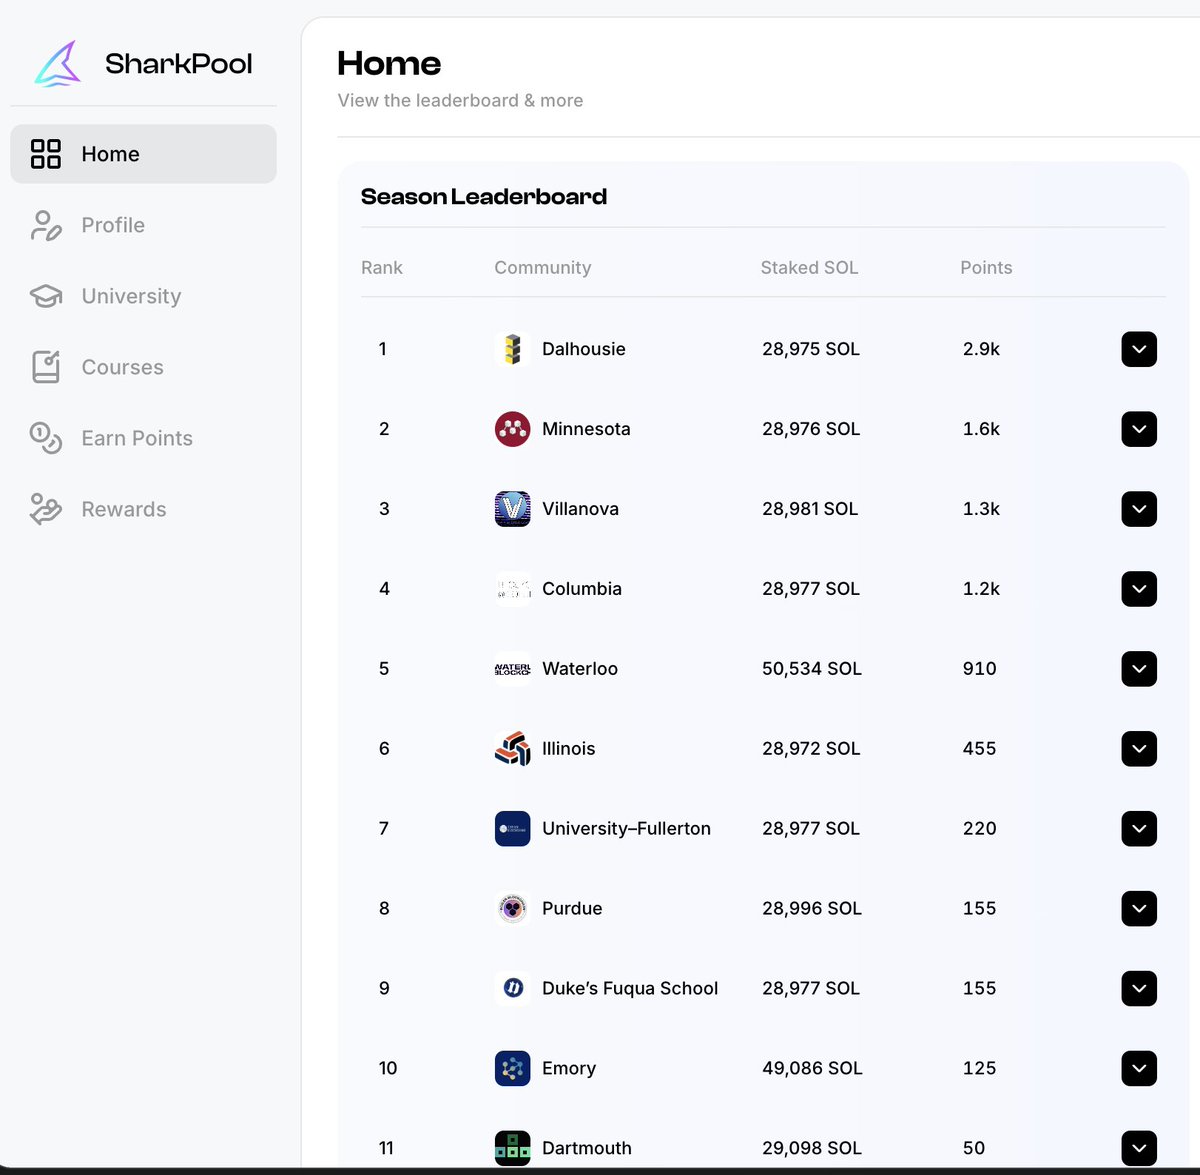
Task: Go to the University section
Action: 143,296
